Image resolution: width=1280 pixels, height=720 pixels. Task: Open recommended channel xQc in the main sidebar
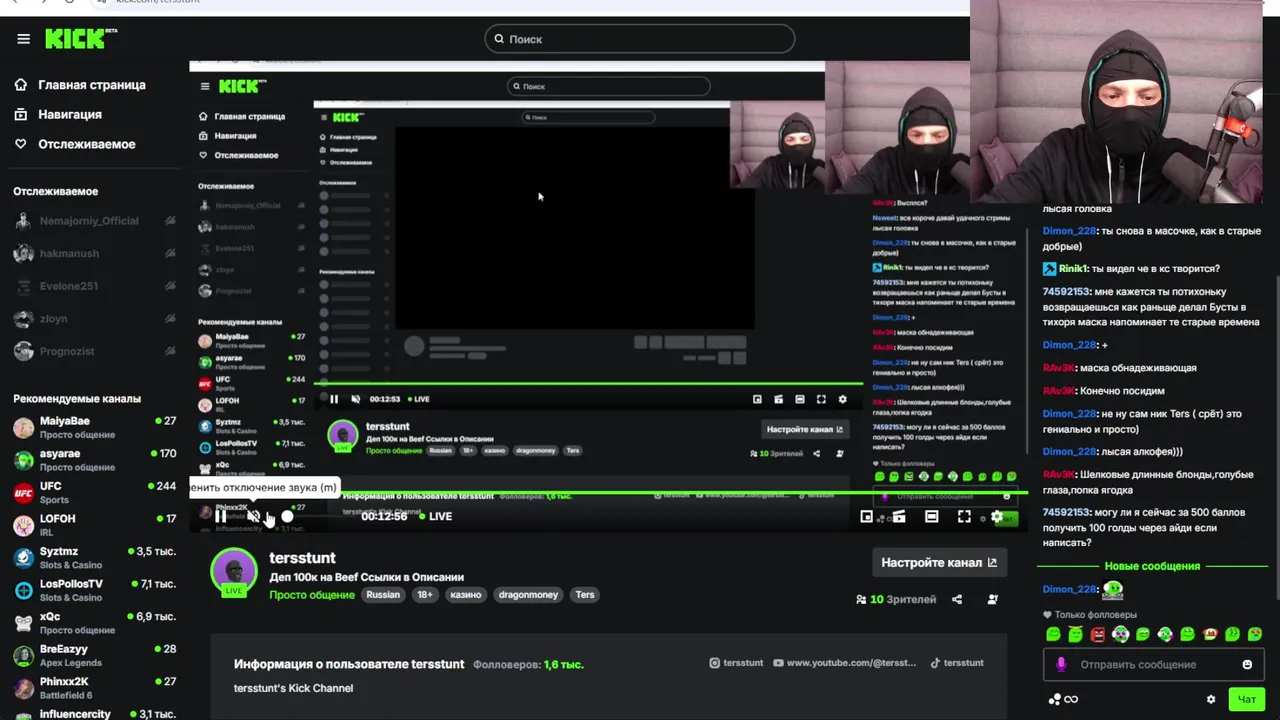tap(94, 623)
